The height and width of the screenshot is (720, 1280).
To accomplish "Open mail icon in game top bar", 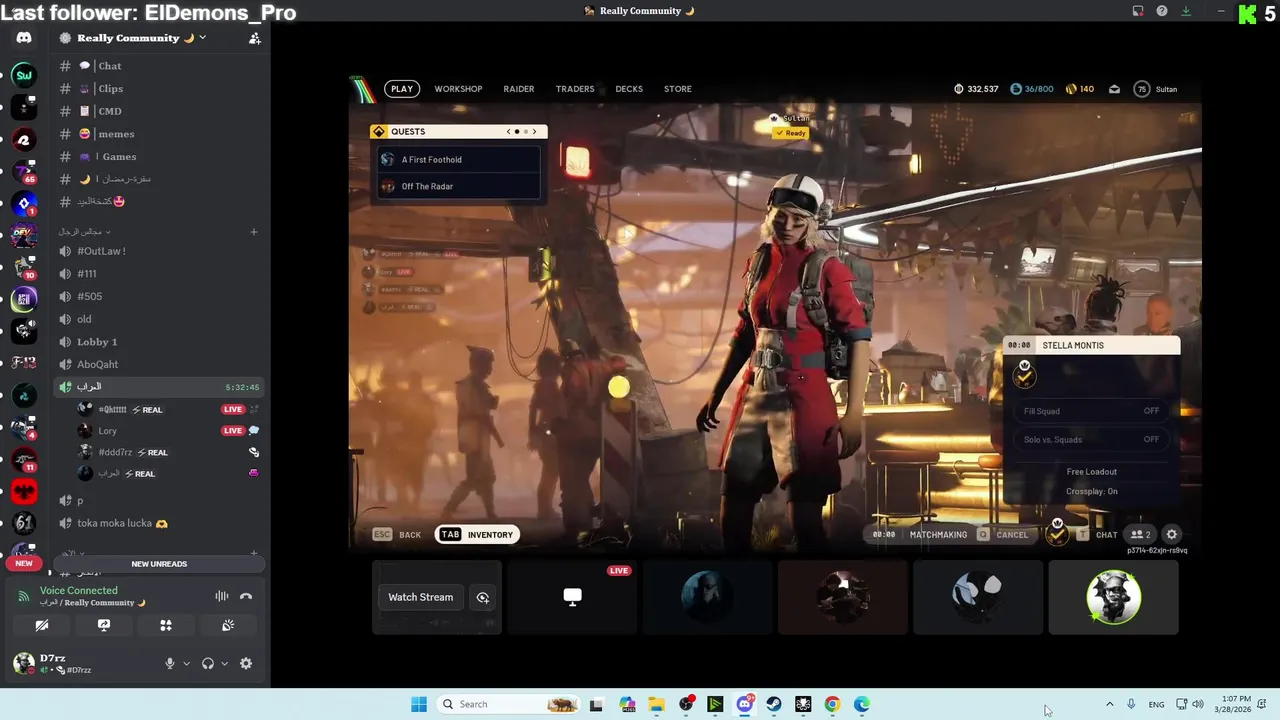I will 1114,89.
